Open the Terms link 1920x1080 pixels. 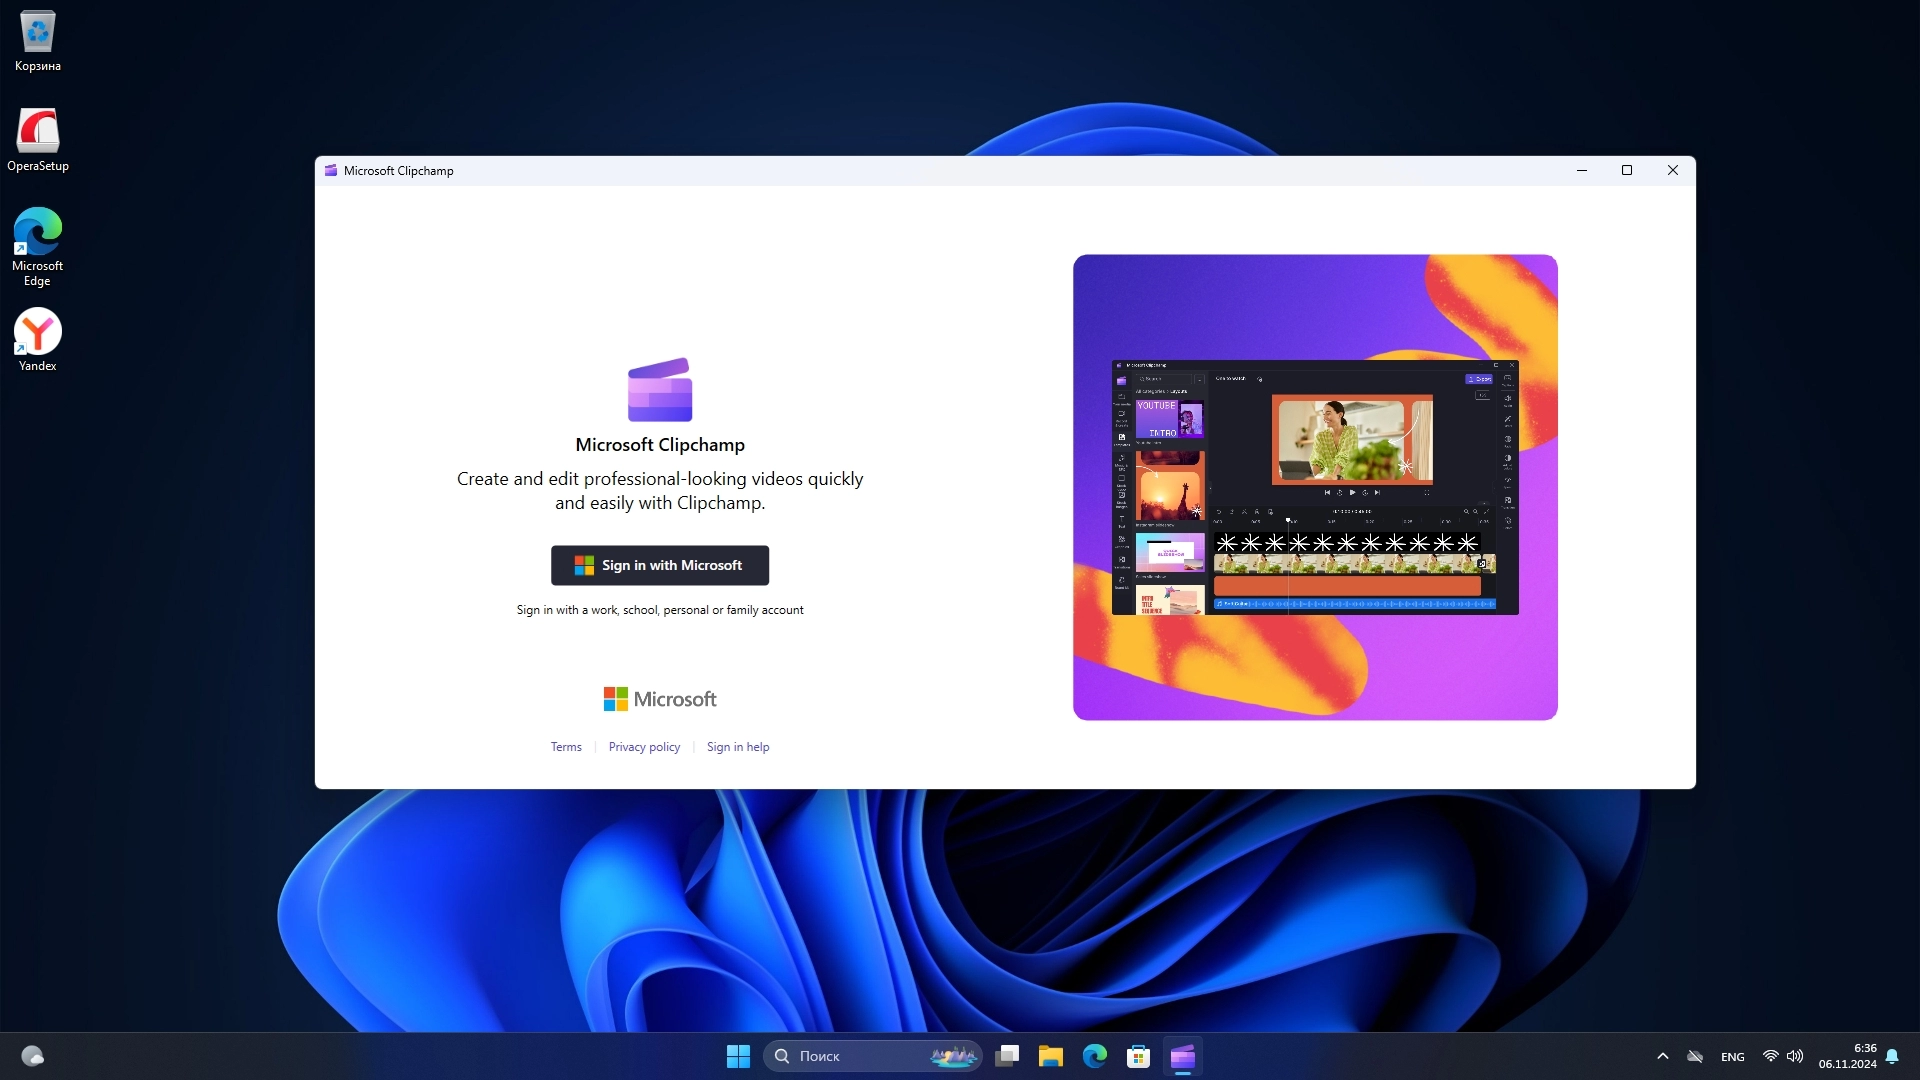click(566, 747)
